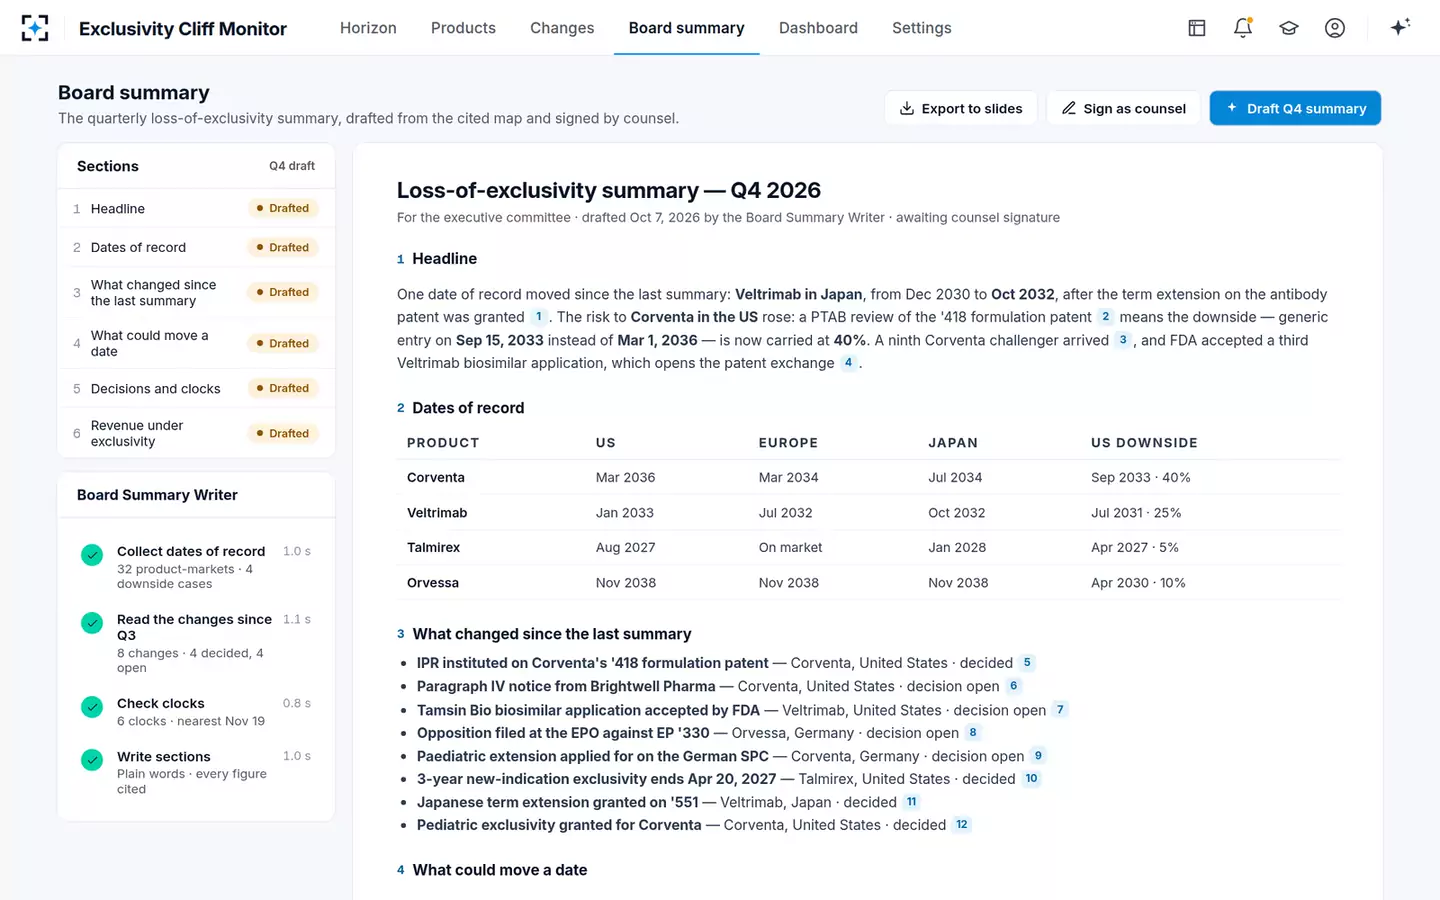Image resolution: width=1440 pixels, height=900 pixels.
Task: Click the 'On market' cell for Talmirex
Action: (x=790, y=548)
